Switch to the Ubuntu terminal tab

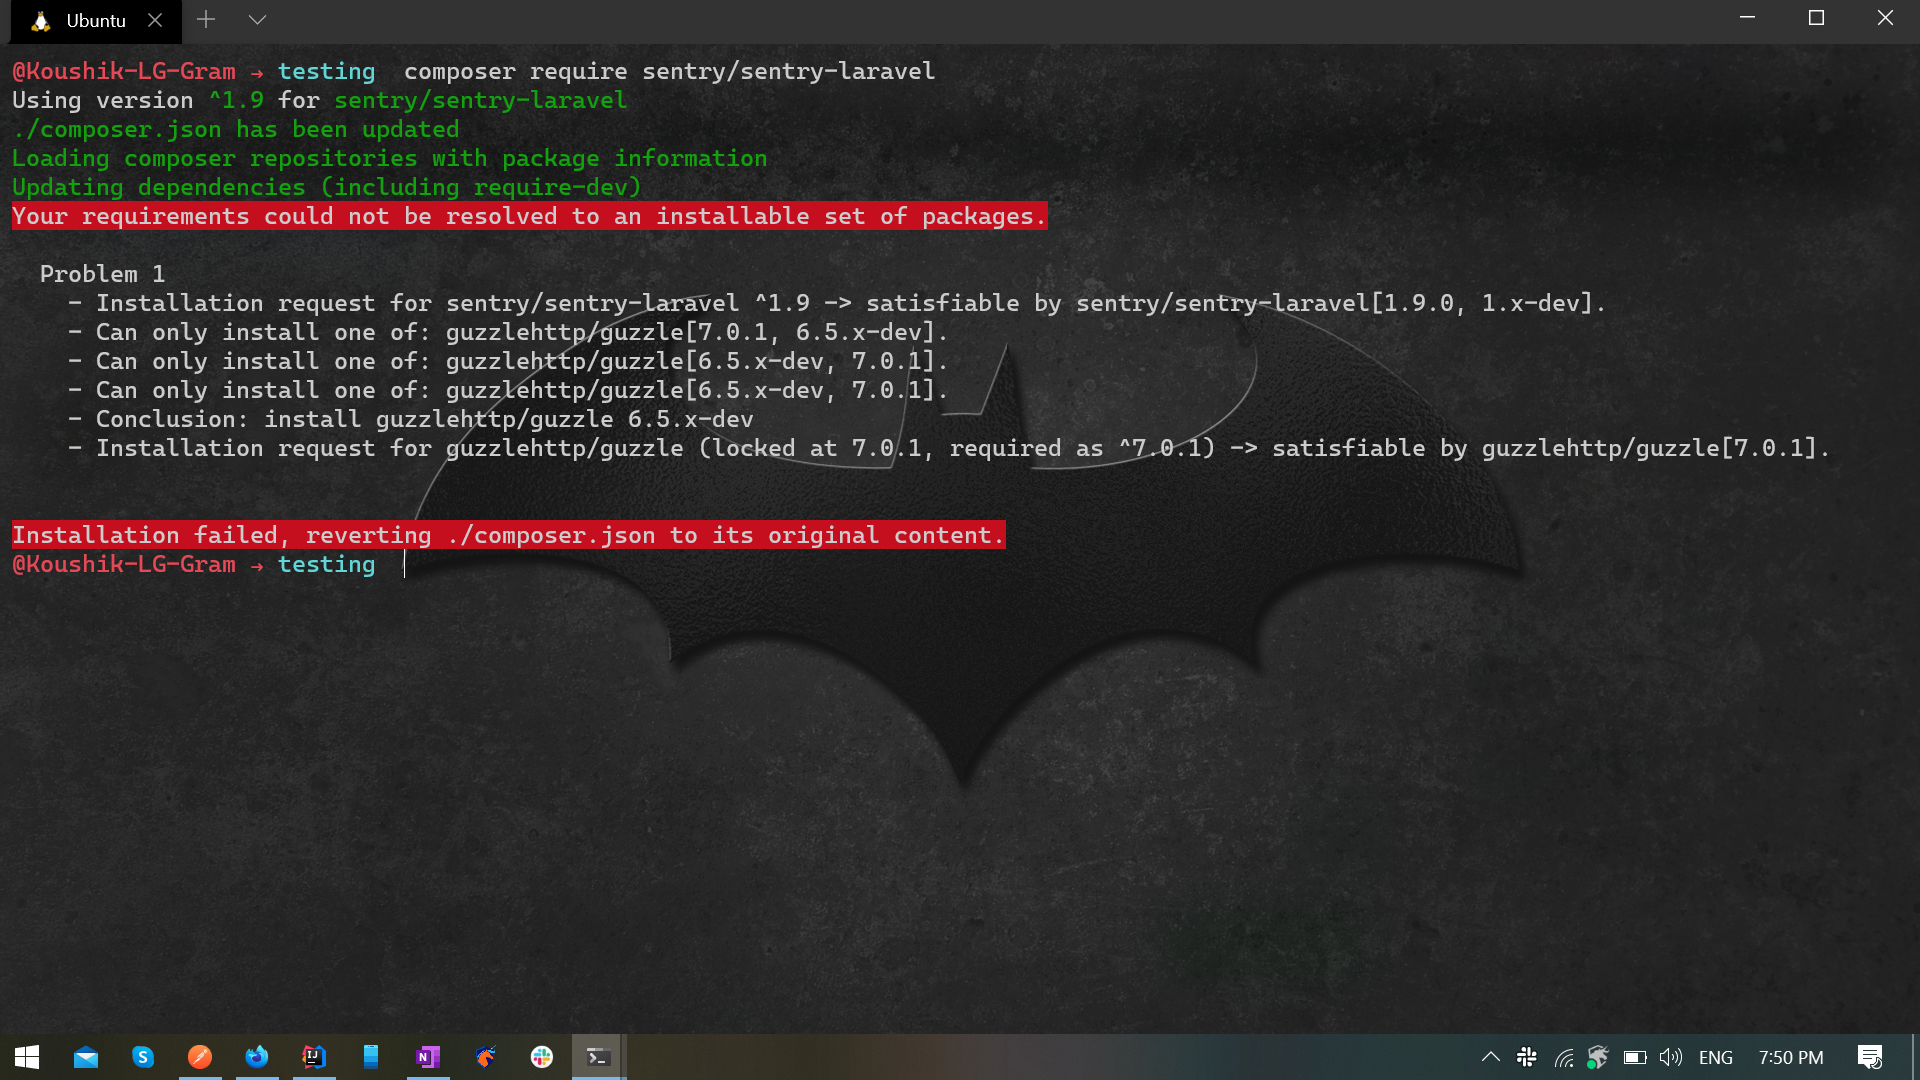(x=95, y=20)
